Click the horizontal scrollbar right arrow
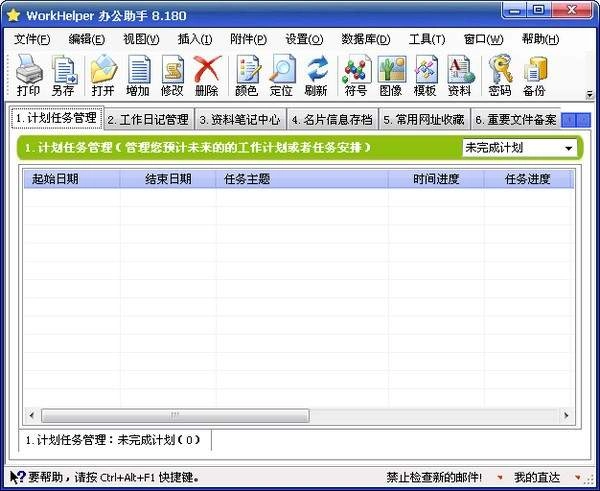The image size is (600, 491). [x=566, y=415]
